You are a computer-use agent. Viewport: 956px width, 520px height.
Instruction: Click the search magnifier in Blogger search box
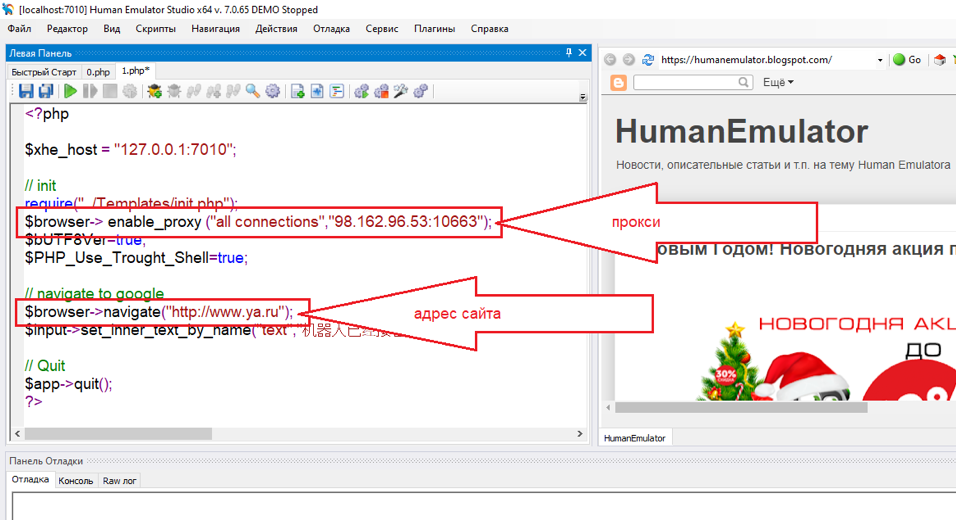pos(743,82)
